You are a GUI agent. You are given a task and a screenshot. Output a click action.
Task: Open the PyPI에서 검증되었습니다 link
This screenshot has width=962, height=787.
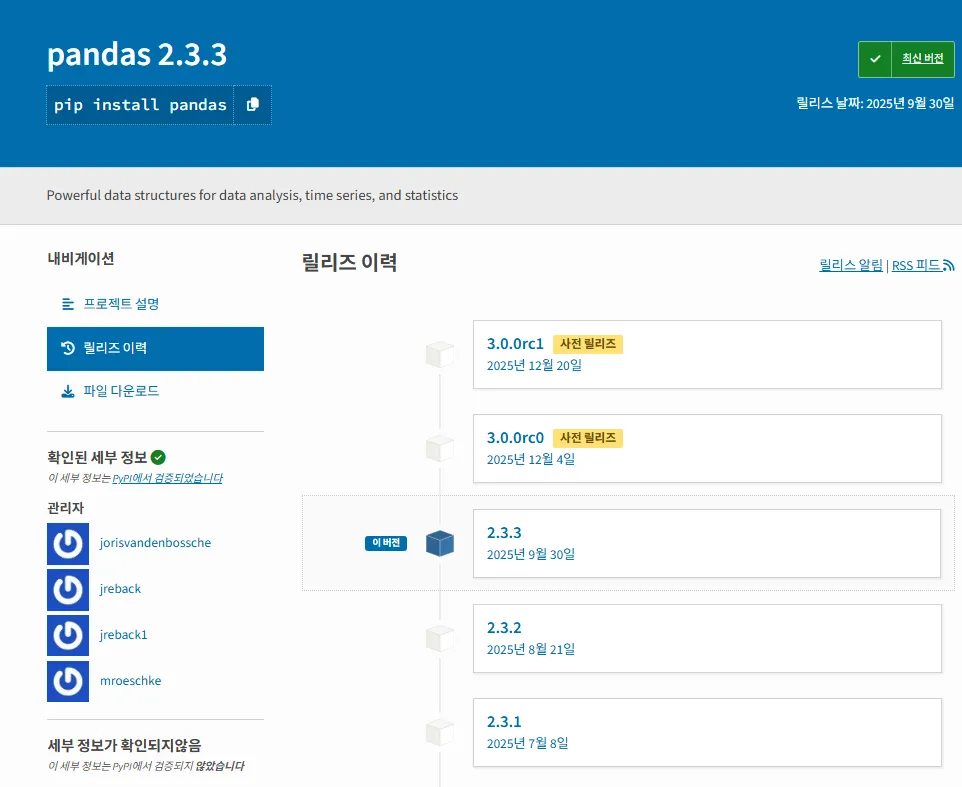click(x=167, y=478)
